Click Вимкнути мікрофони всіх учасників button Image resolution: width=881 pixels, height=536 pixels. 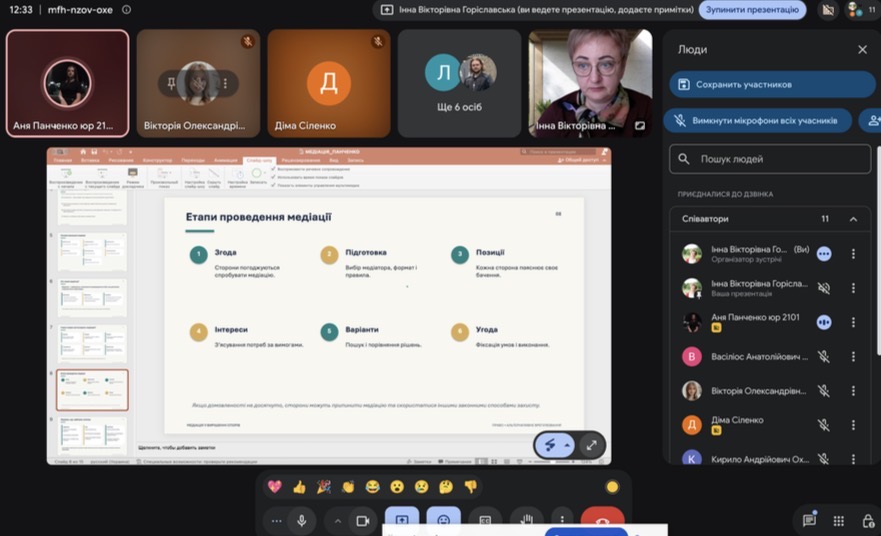coord(757,121)
